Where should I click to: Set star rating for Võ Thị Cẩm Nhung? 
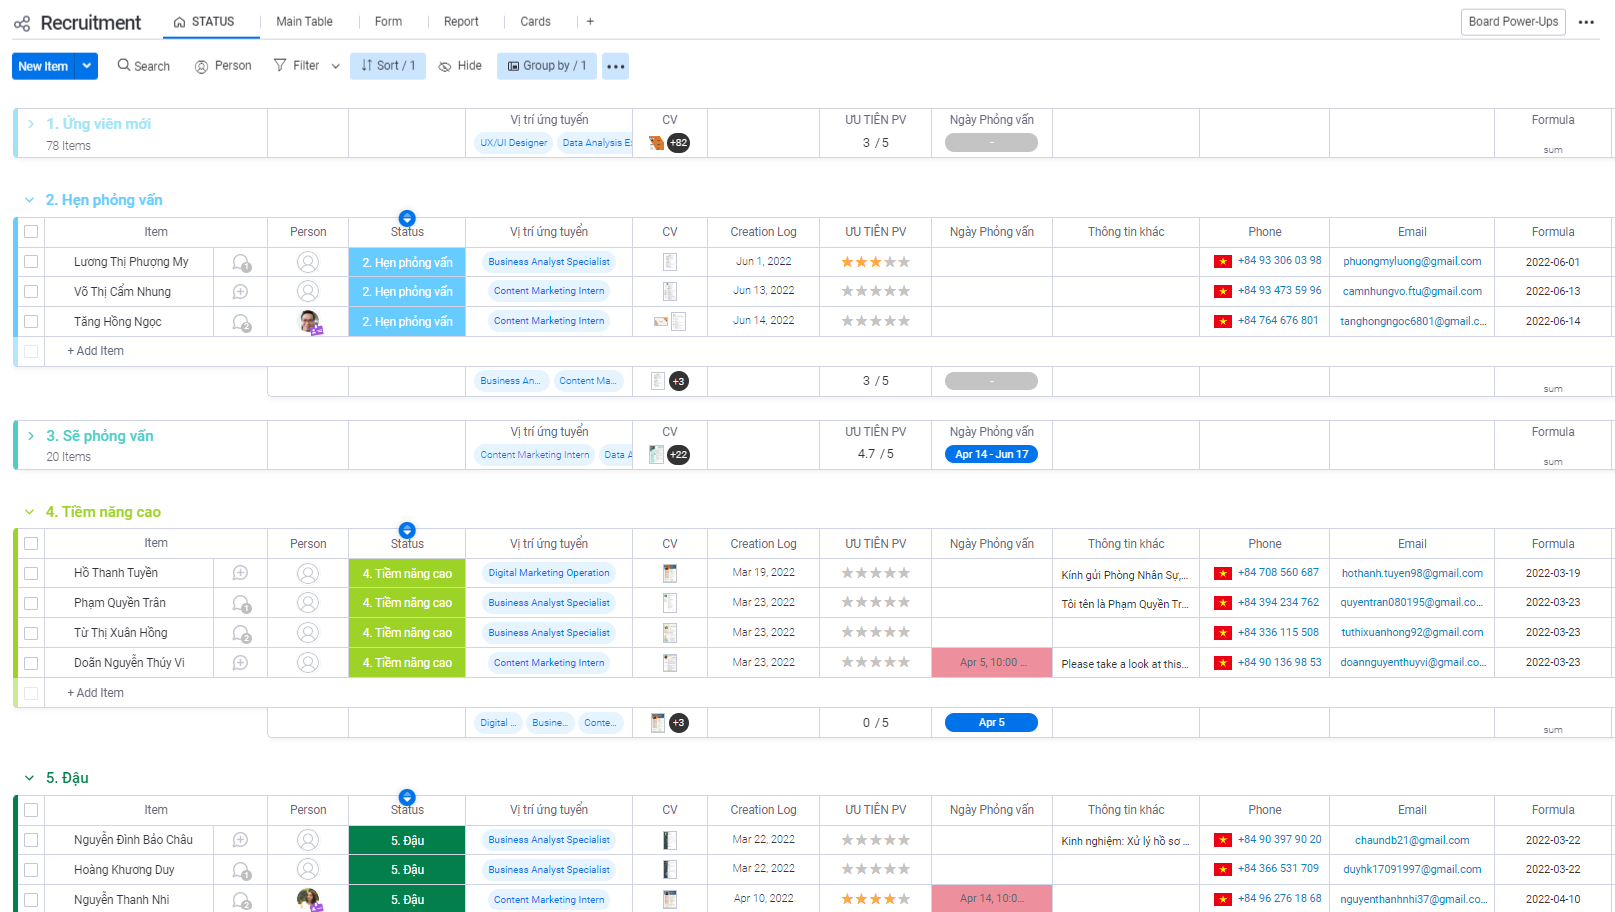[x=875, y=292]
